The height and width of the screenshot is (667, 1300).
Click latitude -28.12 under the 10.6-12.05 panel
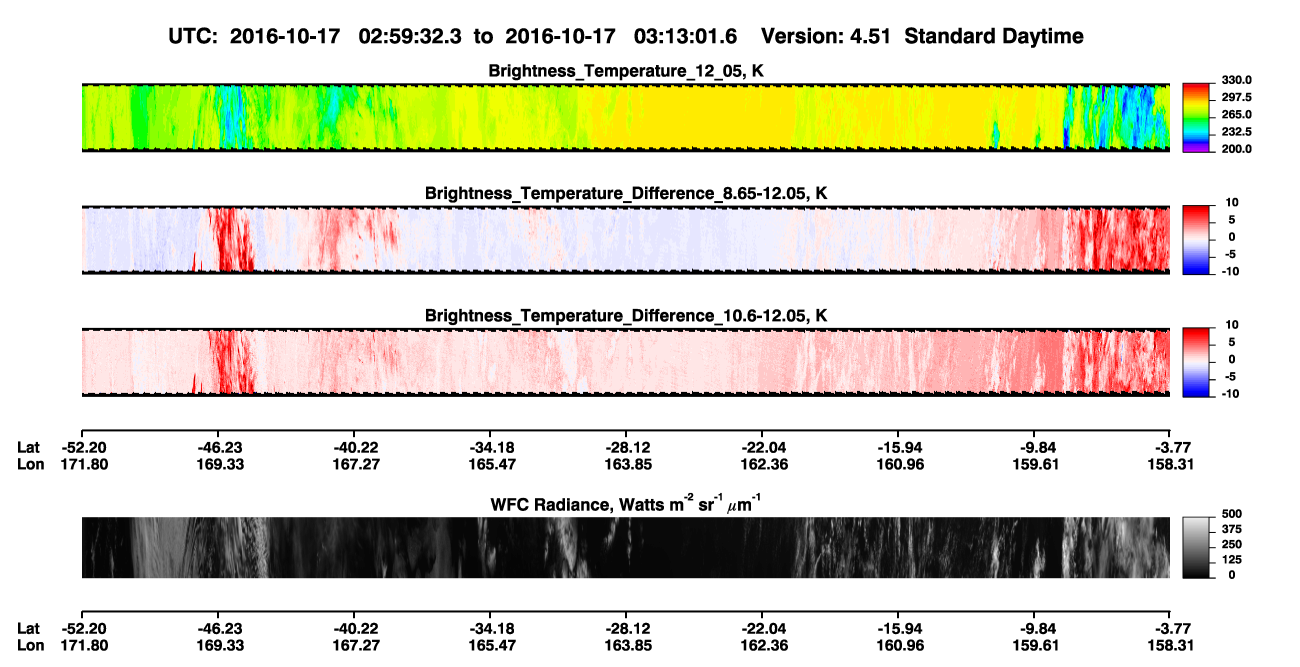(x=625, y=447)
